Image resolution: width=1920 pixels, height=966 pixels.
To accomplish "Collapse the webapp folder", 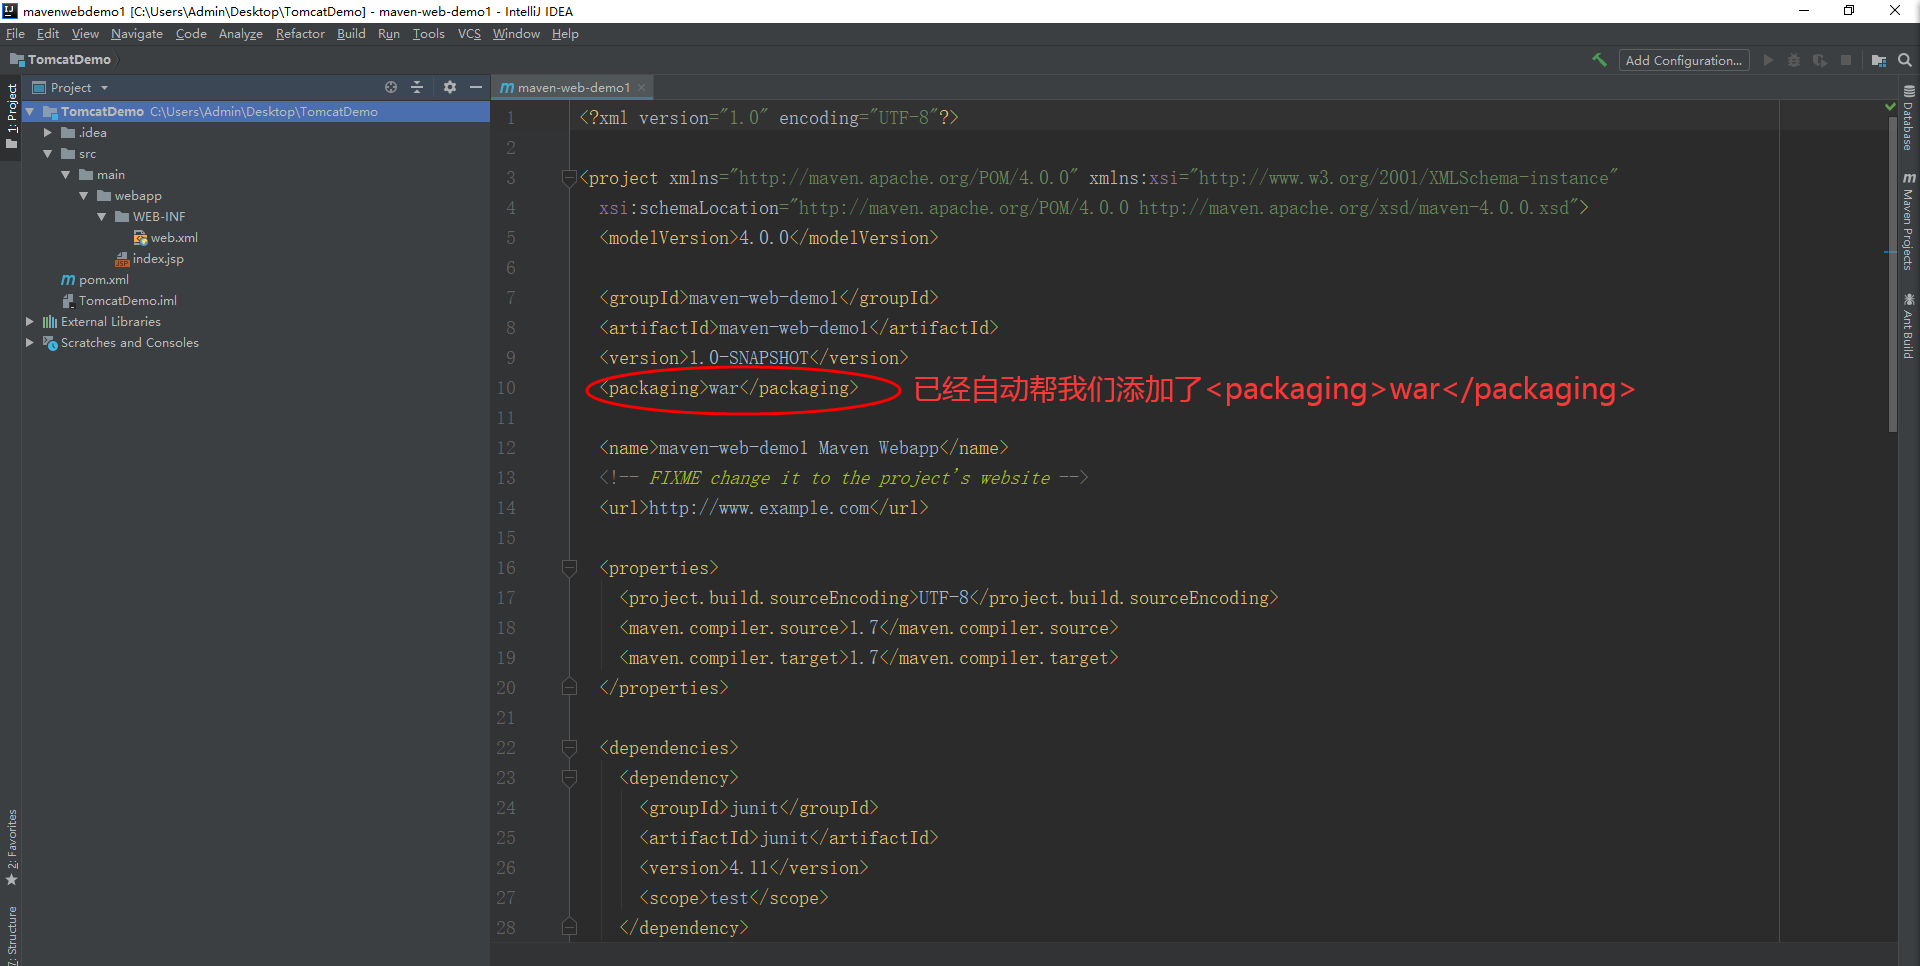I will tap(85, 195).
